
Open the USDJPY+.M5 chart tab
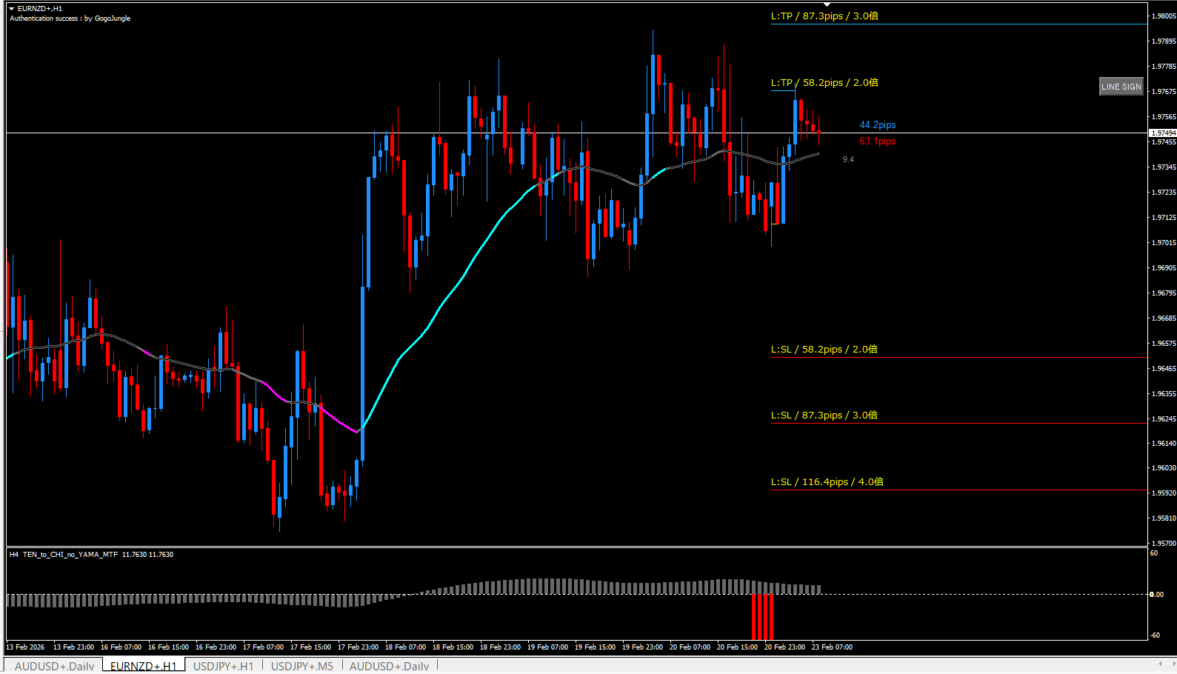[x=302, y=666]
